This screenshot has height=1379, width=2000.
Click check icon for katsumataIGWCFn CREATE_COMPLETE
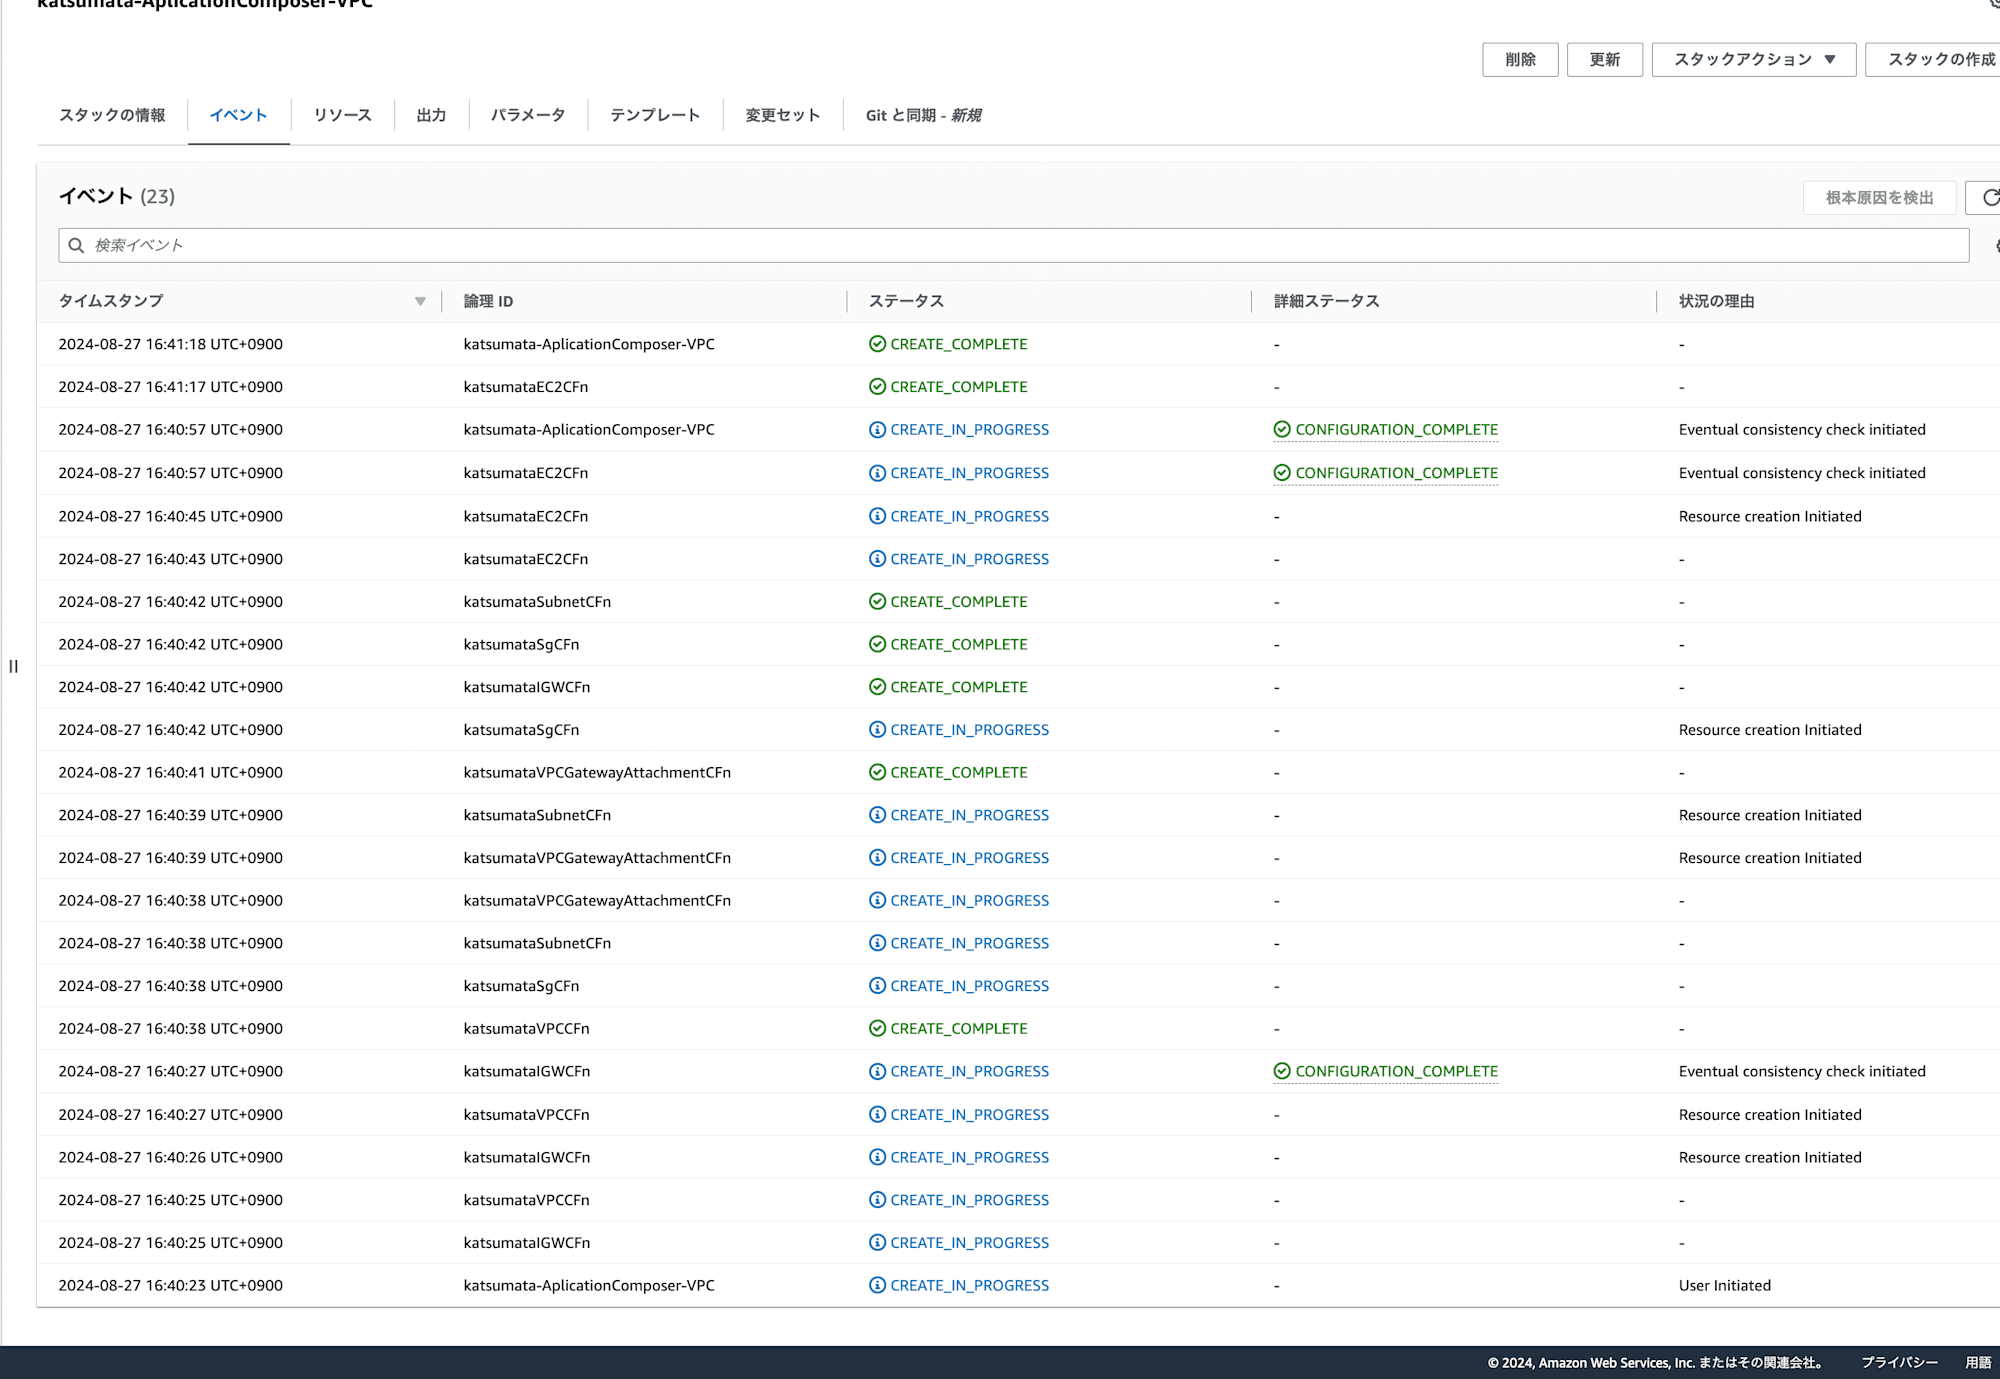click(877, 686)
